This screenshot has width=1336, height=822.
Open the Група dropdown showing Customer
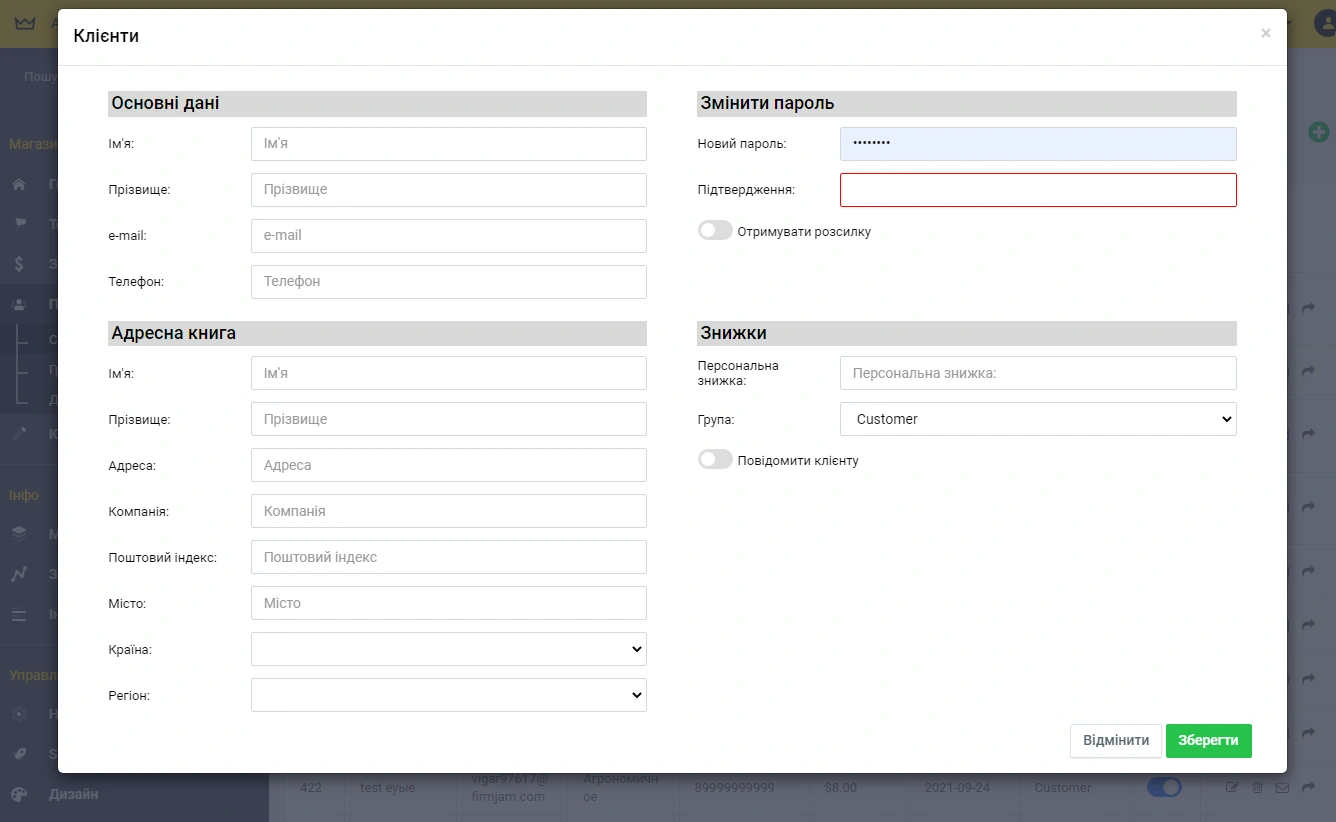point(1037,419)
